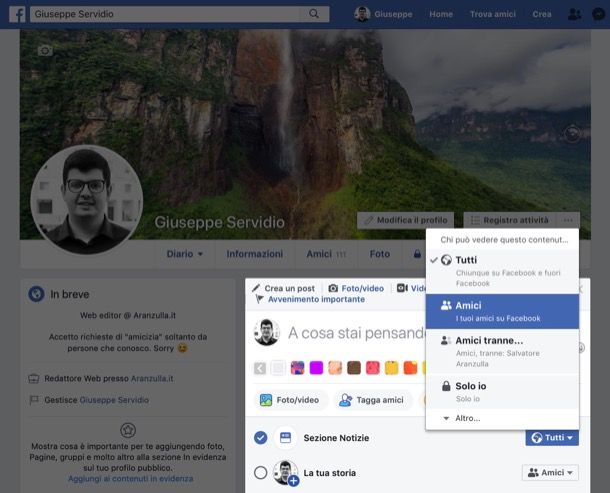Click Crea in the top navigation
Viewport: 610px width, 493px height.
[x=542, y=14]
